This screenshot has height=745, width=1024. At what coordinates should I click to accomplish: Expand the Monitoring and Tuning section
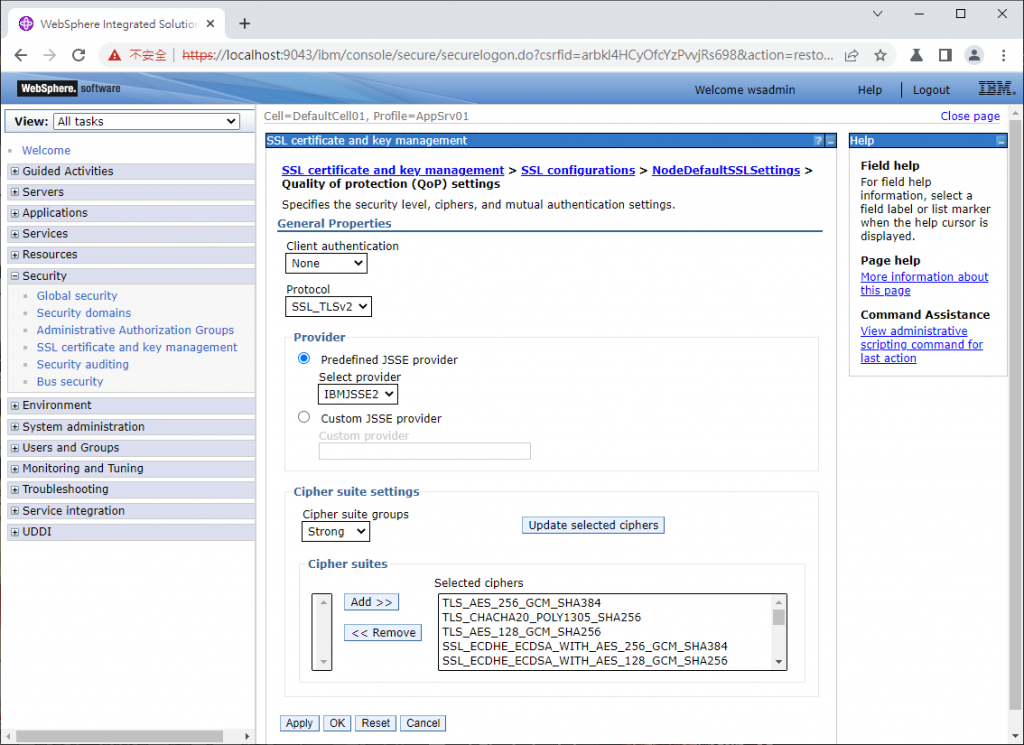pos(15,469)
